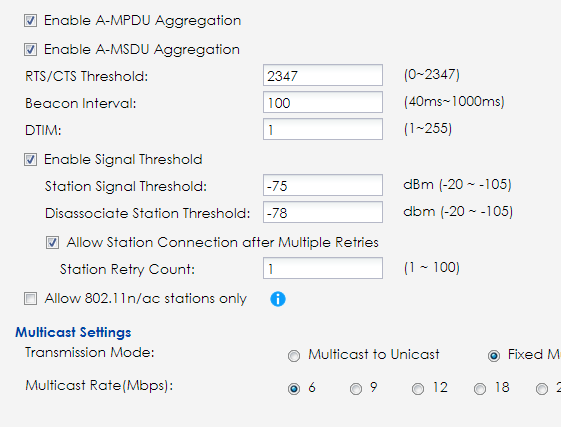Choose multicast rate 12 Mbps
561x431 pixels.
[418, 389]
